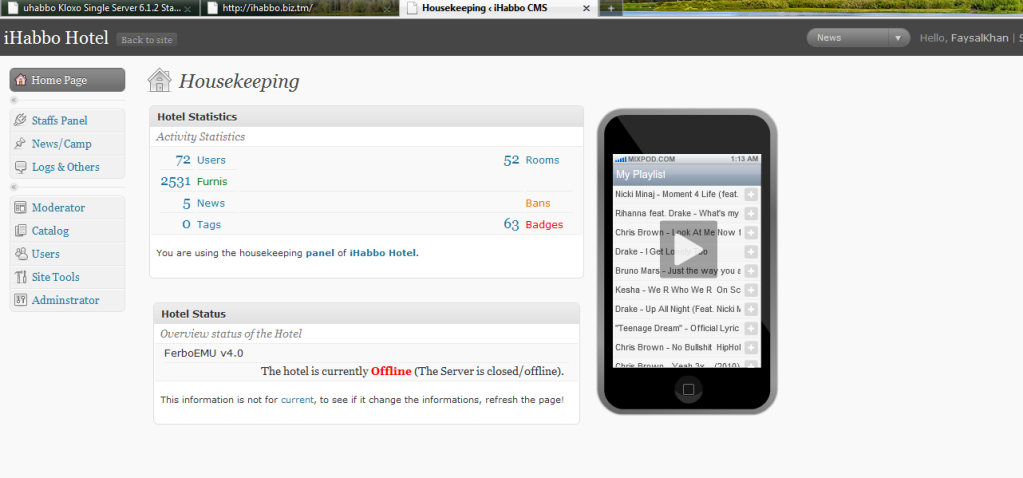The width and height of the screenshot is (1023, 478).
Task: Click the Adminstrator sidebar icon
Action: [x=20, y=300]
